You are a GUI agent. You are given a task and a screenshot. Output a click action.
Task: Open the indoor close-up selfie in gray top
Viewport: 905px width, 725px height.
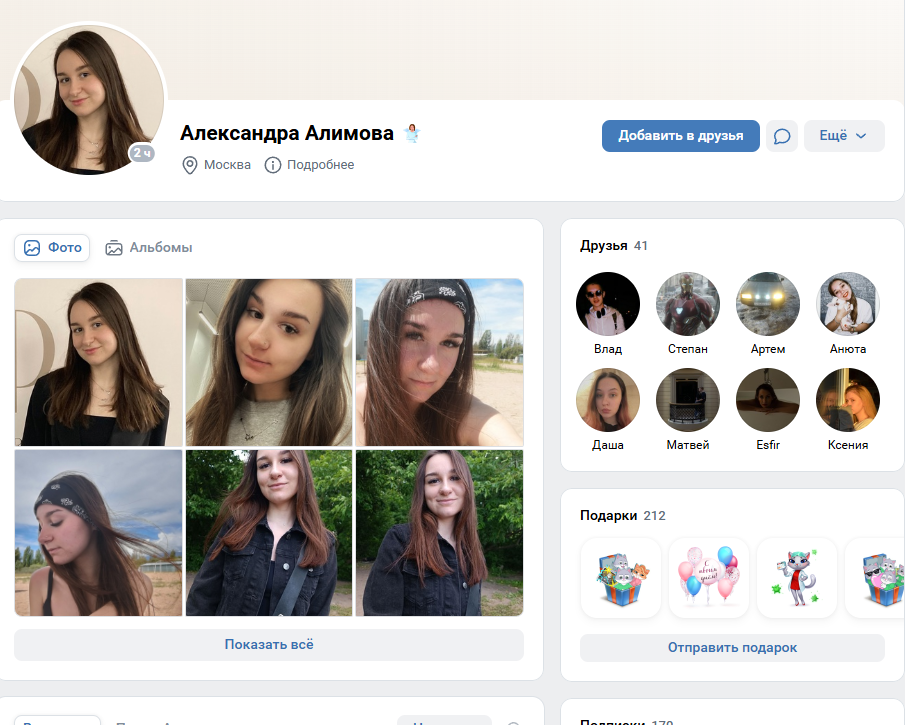[x=269, y=362]
